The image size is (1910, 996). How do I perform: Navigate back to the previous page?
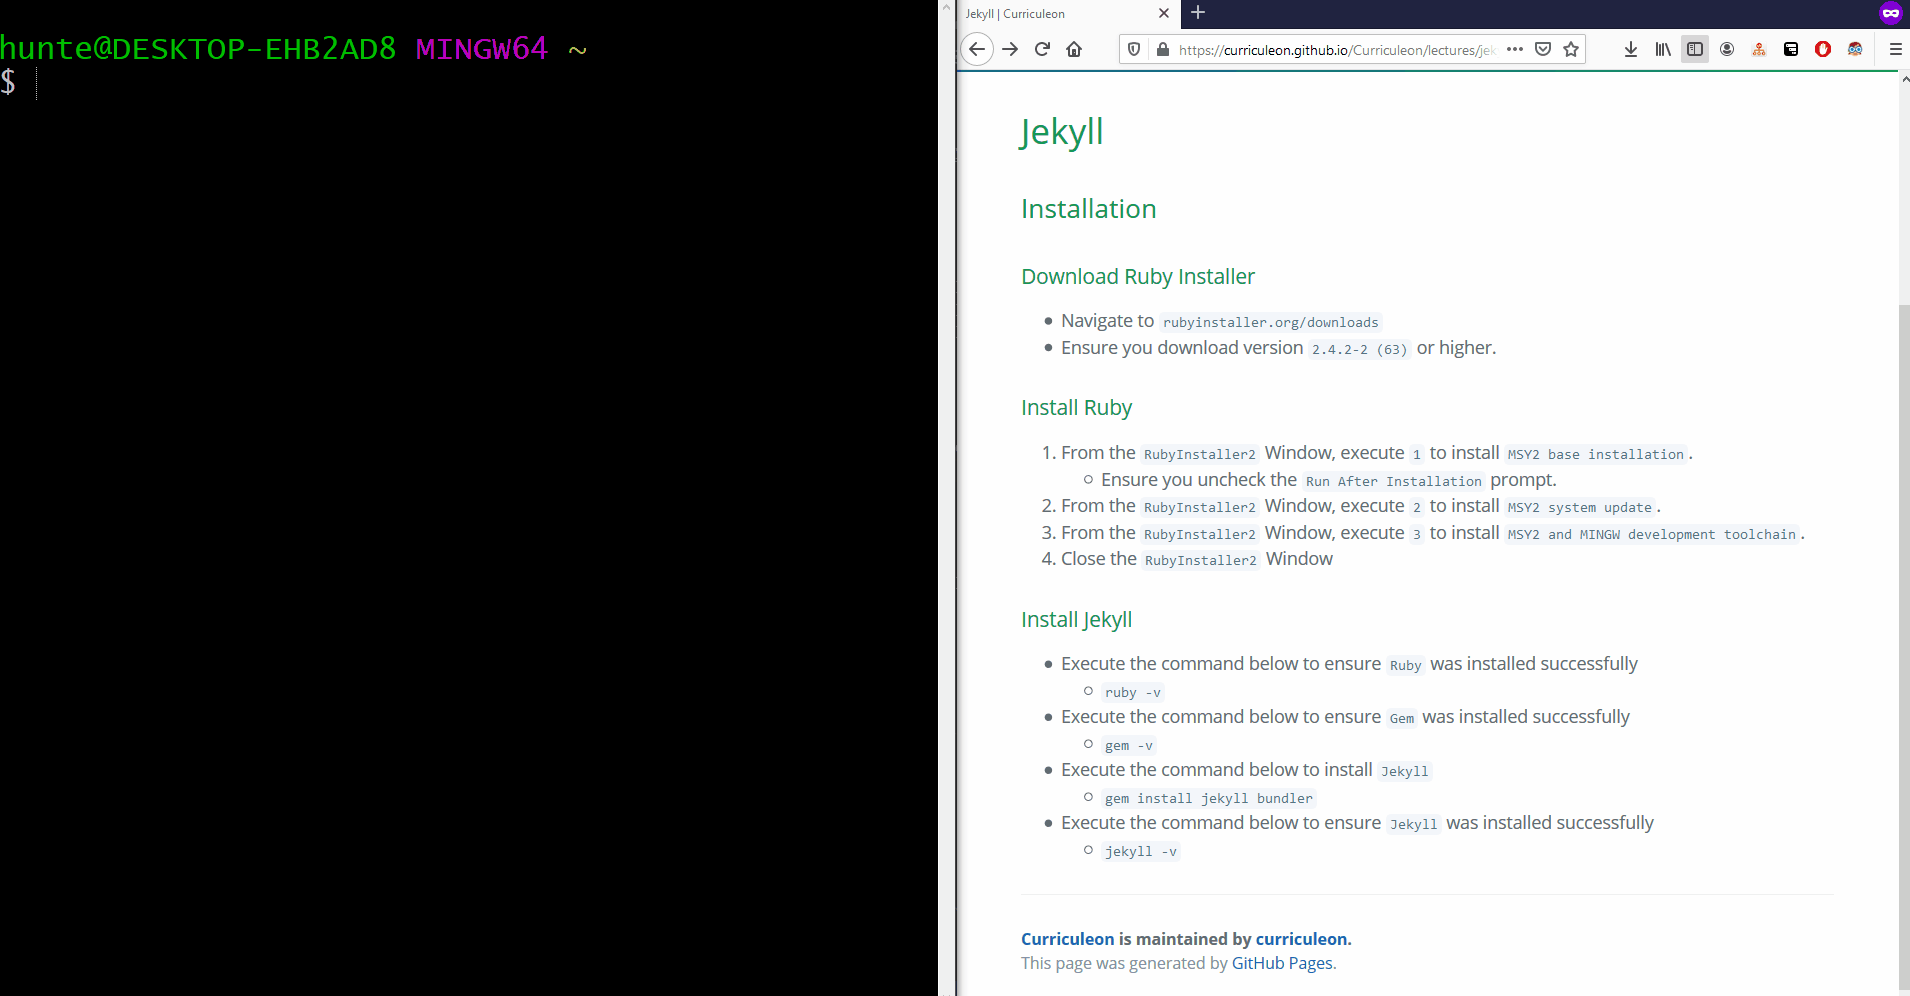pyautogui.click(x=976, y=49)
